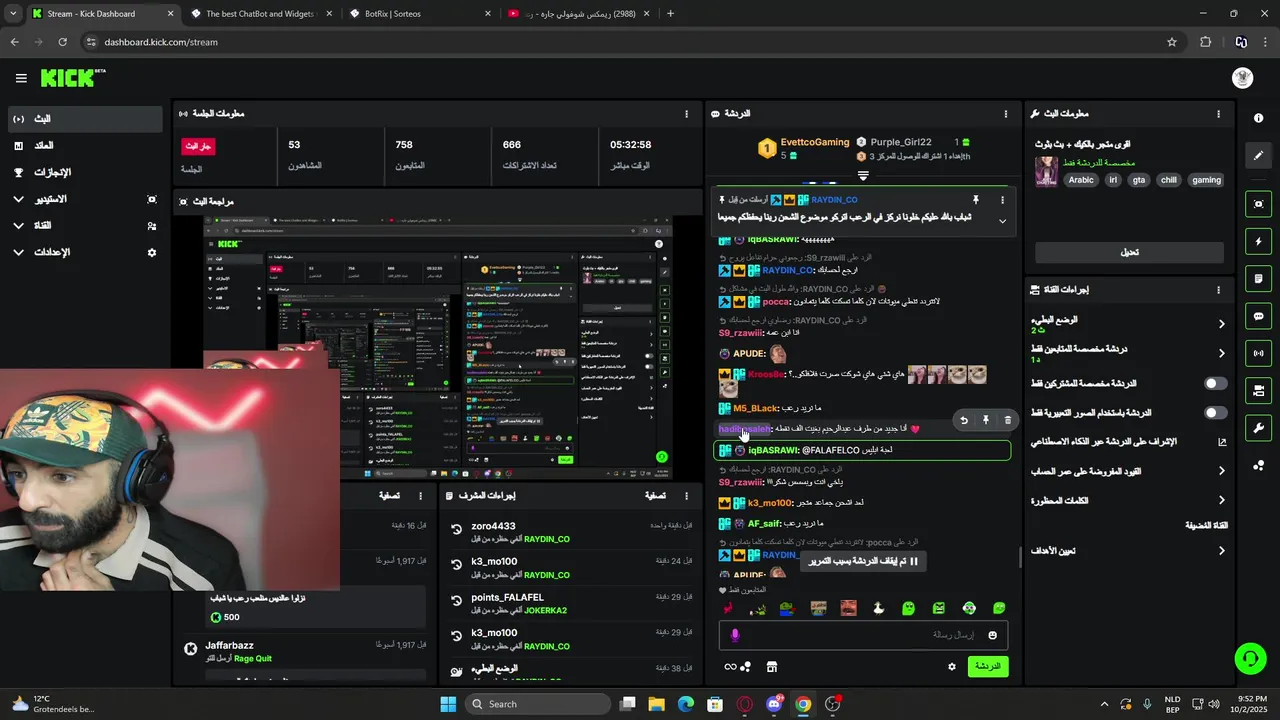Bookmark this page with the star icon
1280x720 pixels.
(x=1172, y=42)
